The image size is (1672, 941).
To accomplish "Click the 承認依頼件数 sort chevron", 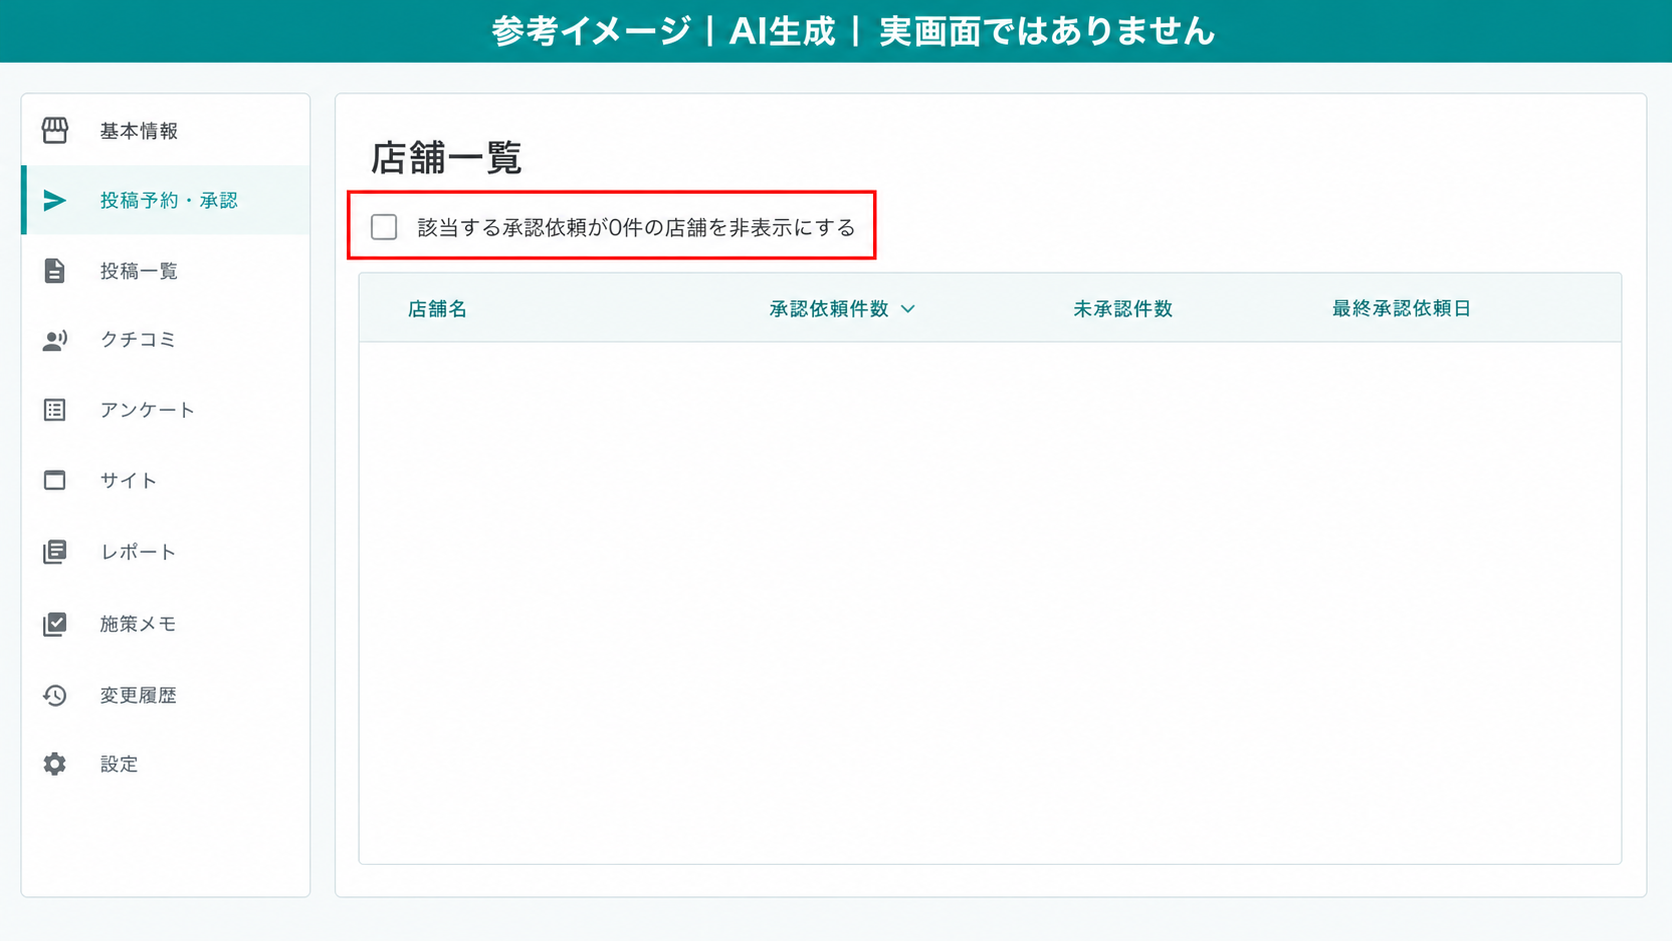I will pyautogui.click(x=908, y=309).
